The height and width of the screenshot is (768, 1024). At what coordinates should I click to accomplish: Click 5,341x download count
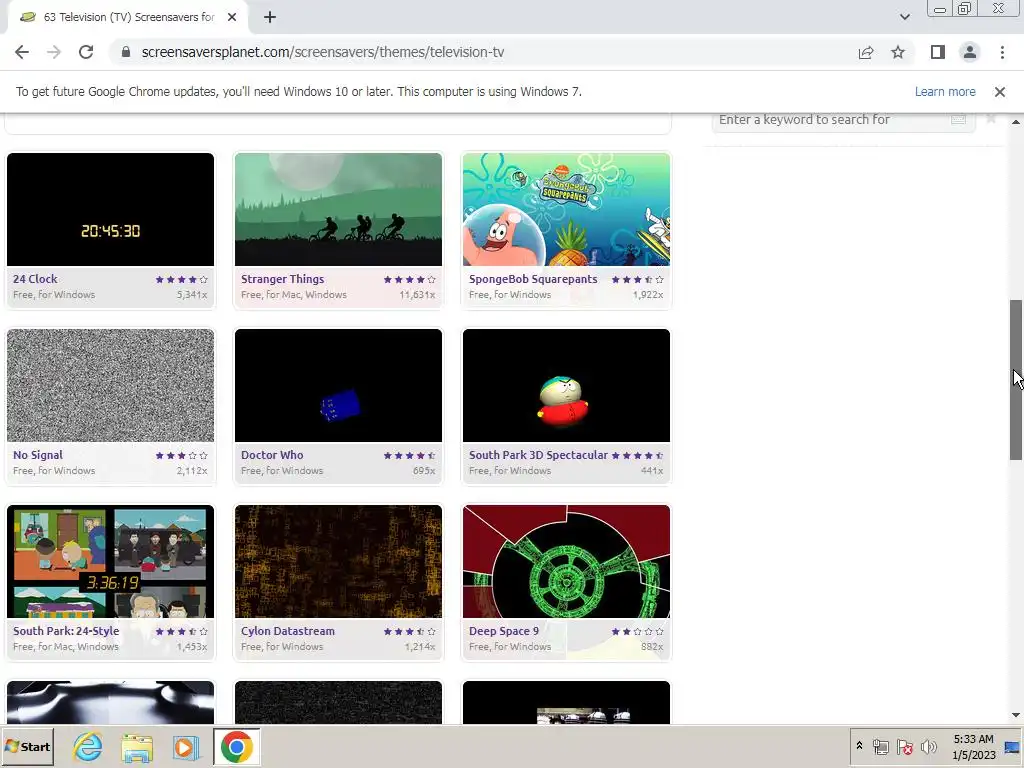[192, 295]
